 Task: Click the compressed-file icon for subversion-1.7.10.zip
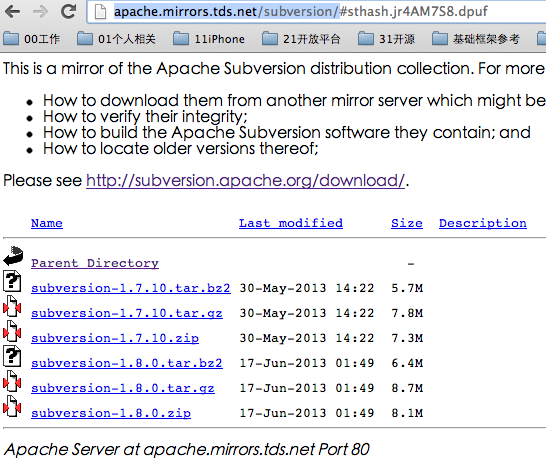click(x=12, y=331)
